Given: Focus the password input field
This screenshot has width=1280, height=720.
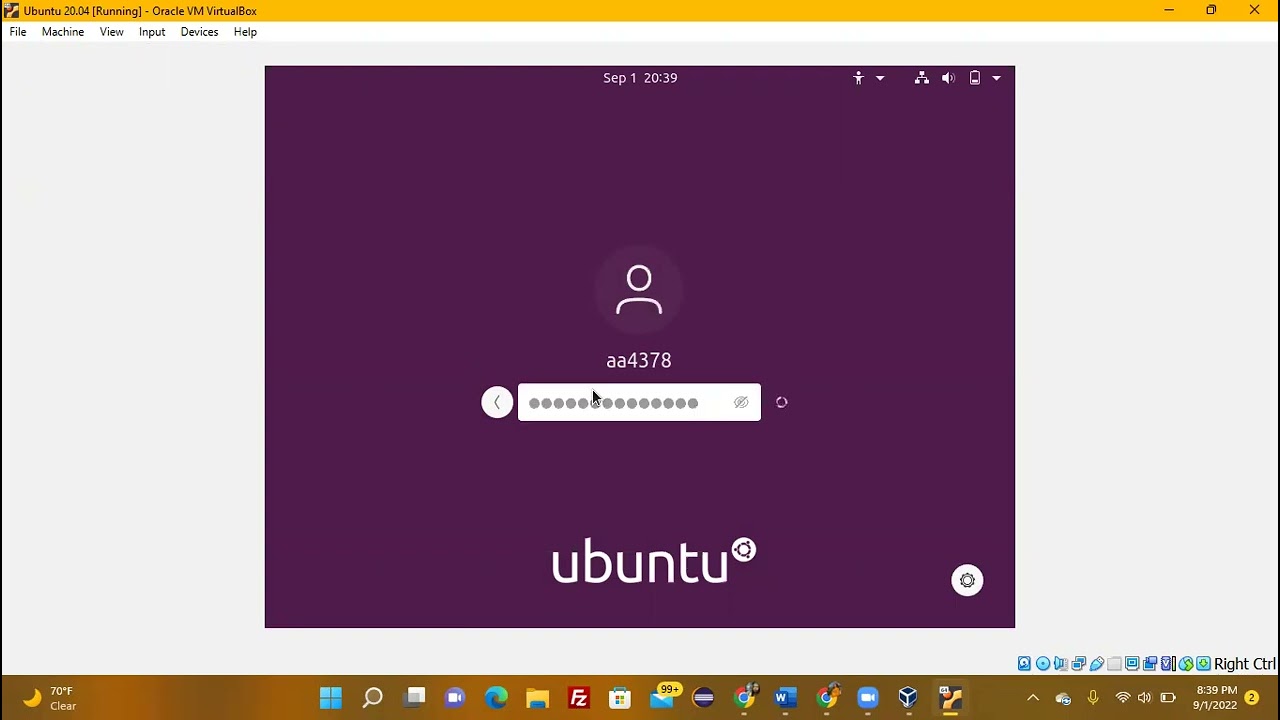Looking at the screenshot, I should click(x=639, y=402).
